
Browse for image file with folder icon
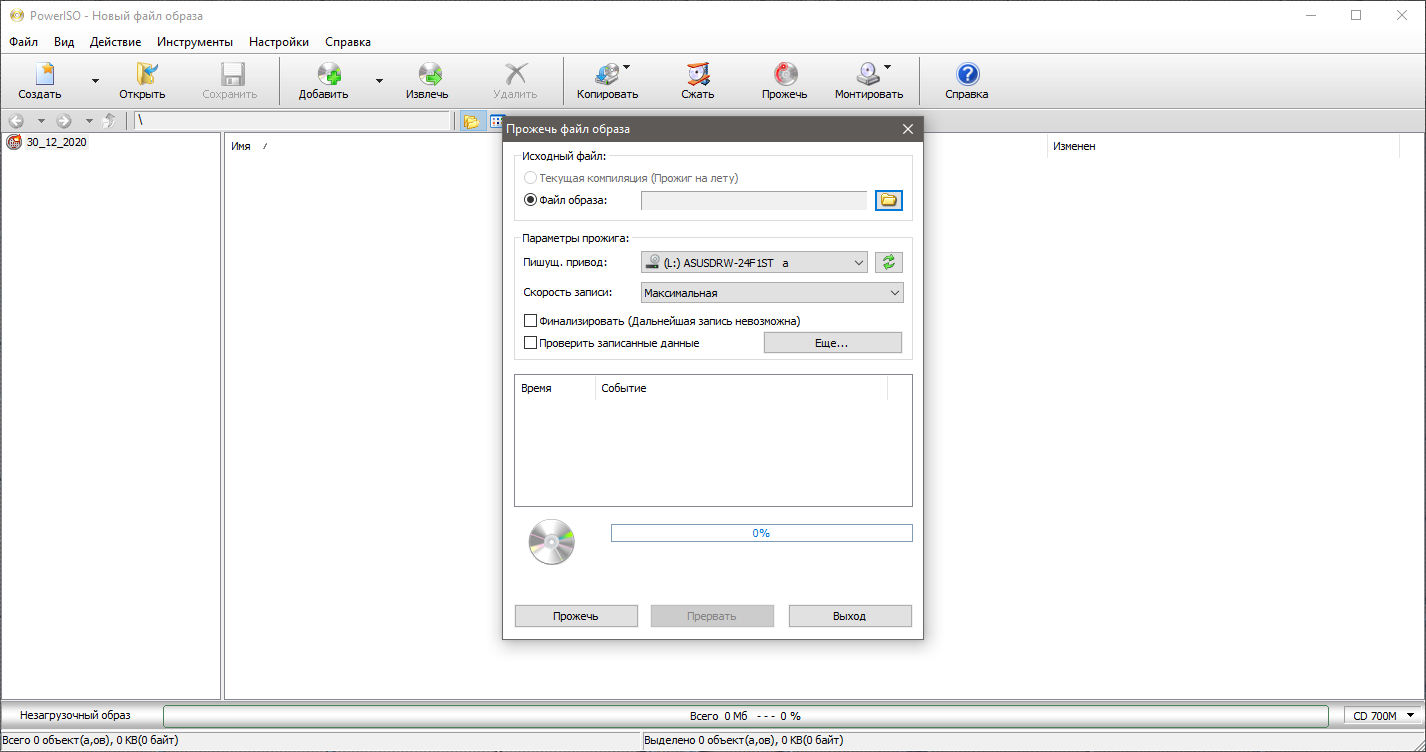click(888, 201)
